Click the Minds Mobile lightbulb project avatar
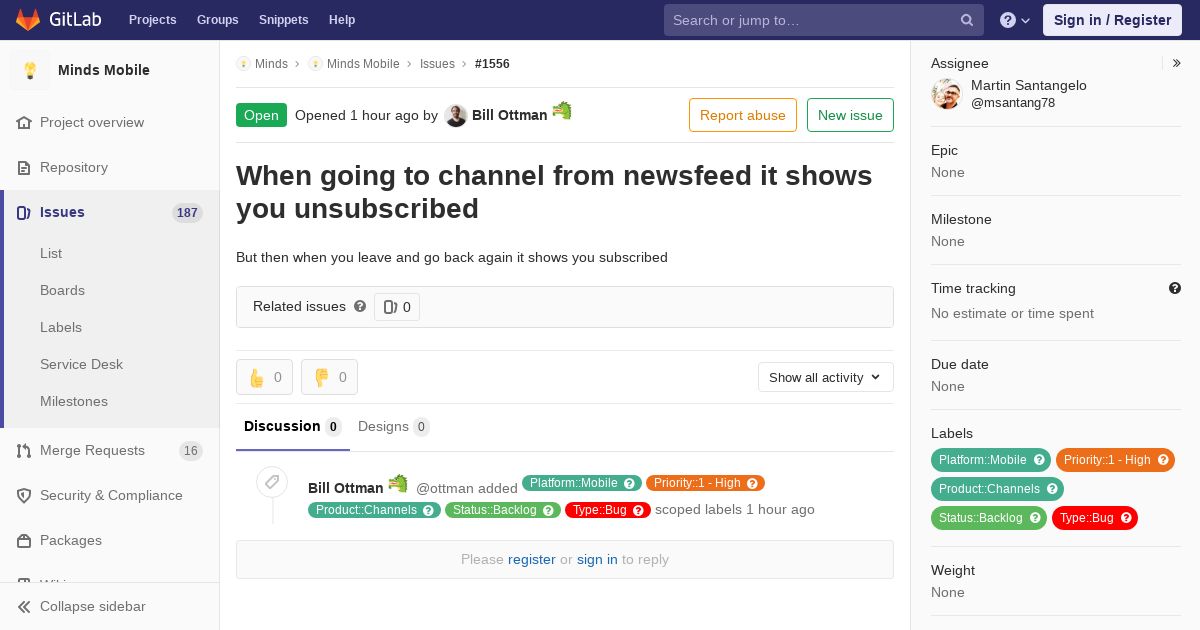The width and height of the screenshot is (1200, 630). [x=30, y=70]
